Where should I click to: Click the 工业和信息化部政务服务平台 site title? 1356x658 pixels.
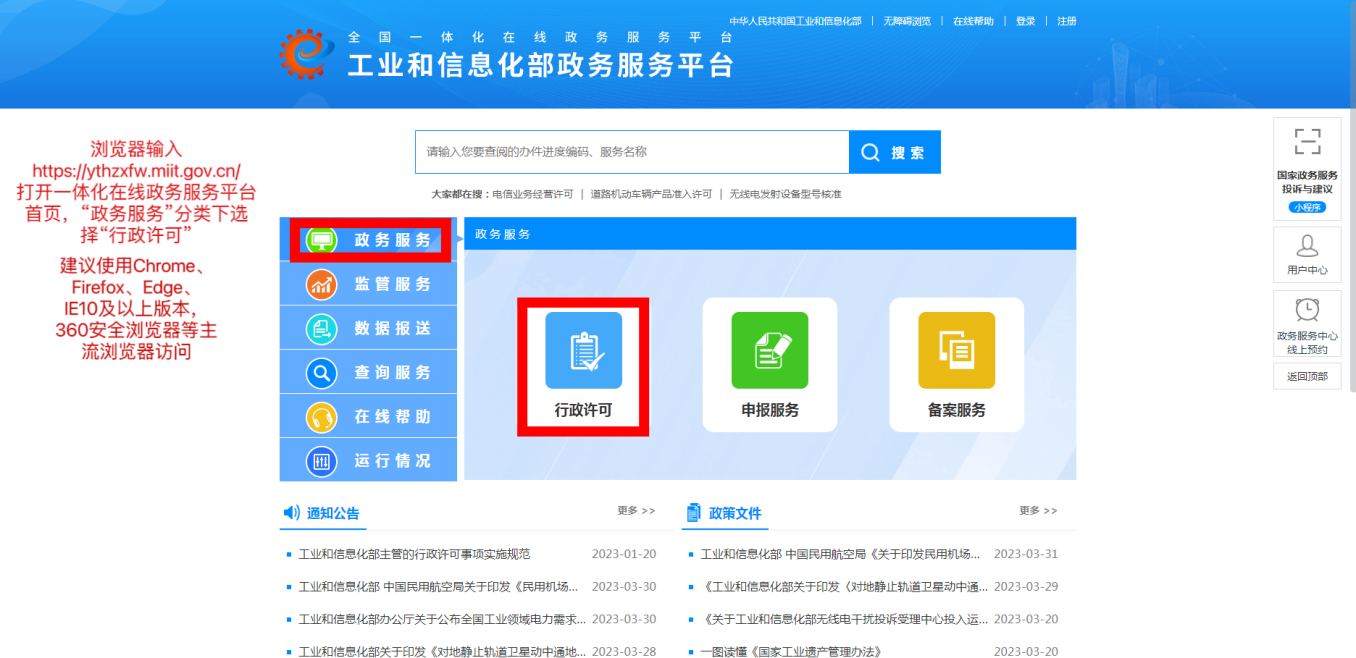pyautogui.click(x=541, y=65)
